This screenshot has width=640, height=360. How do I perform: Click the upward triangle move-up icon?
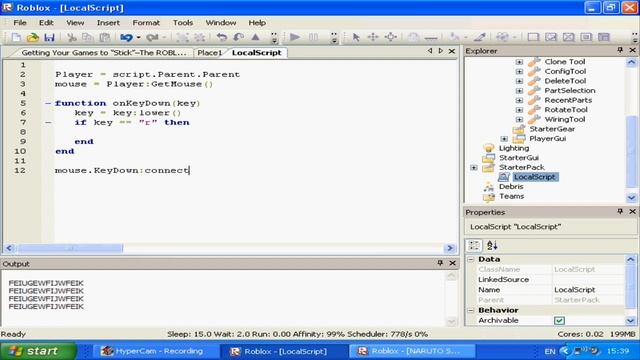tap(256, 38)
